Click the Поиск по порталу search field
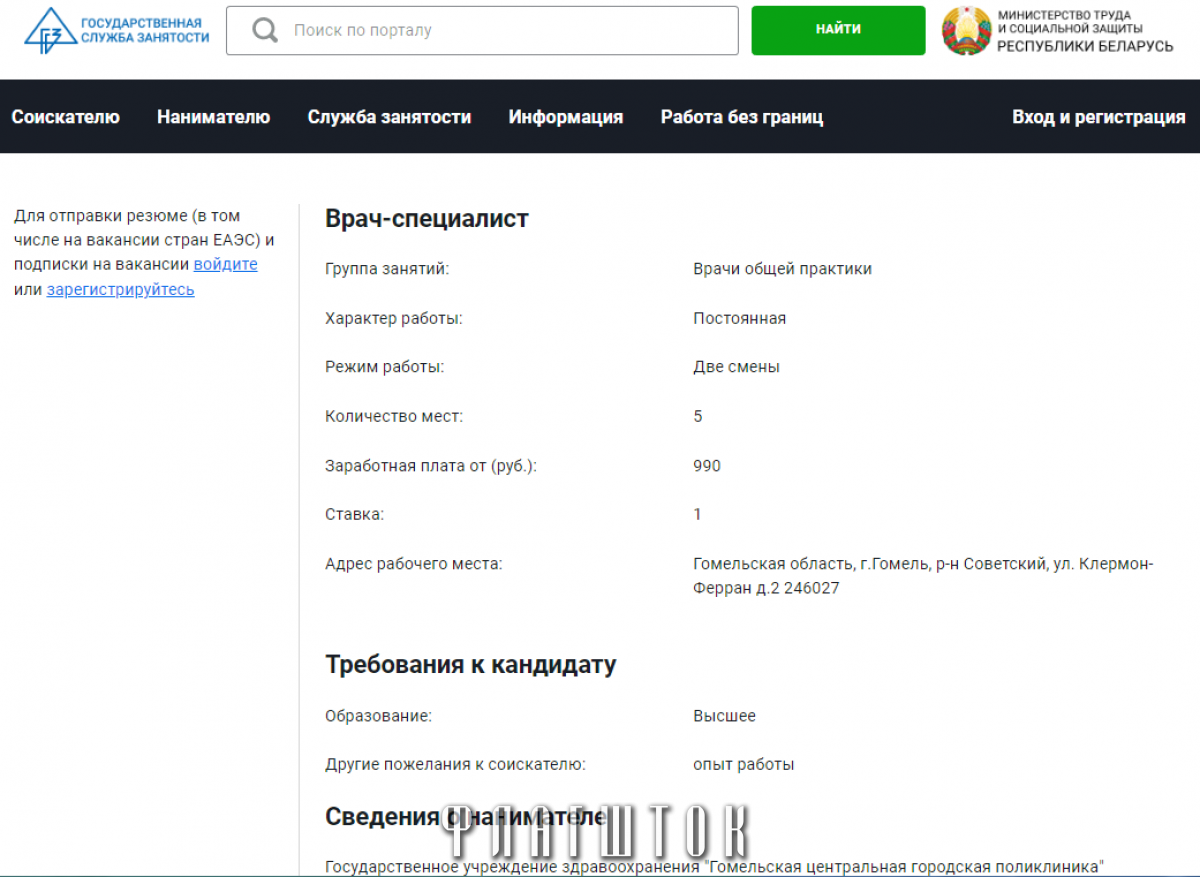This screenshot has width=1200, height=877. pos(482,31)
